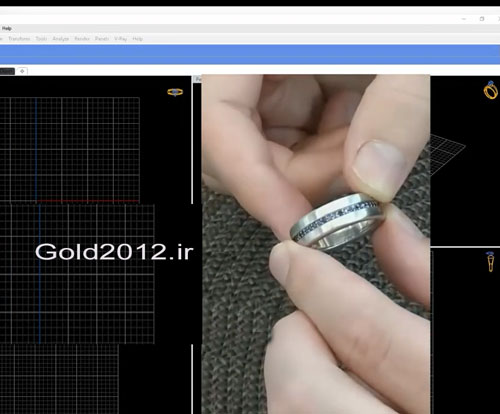Click the blue toolbar band
Screen dimensions: 500x414
250,54
